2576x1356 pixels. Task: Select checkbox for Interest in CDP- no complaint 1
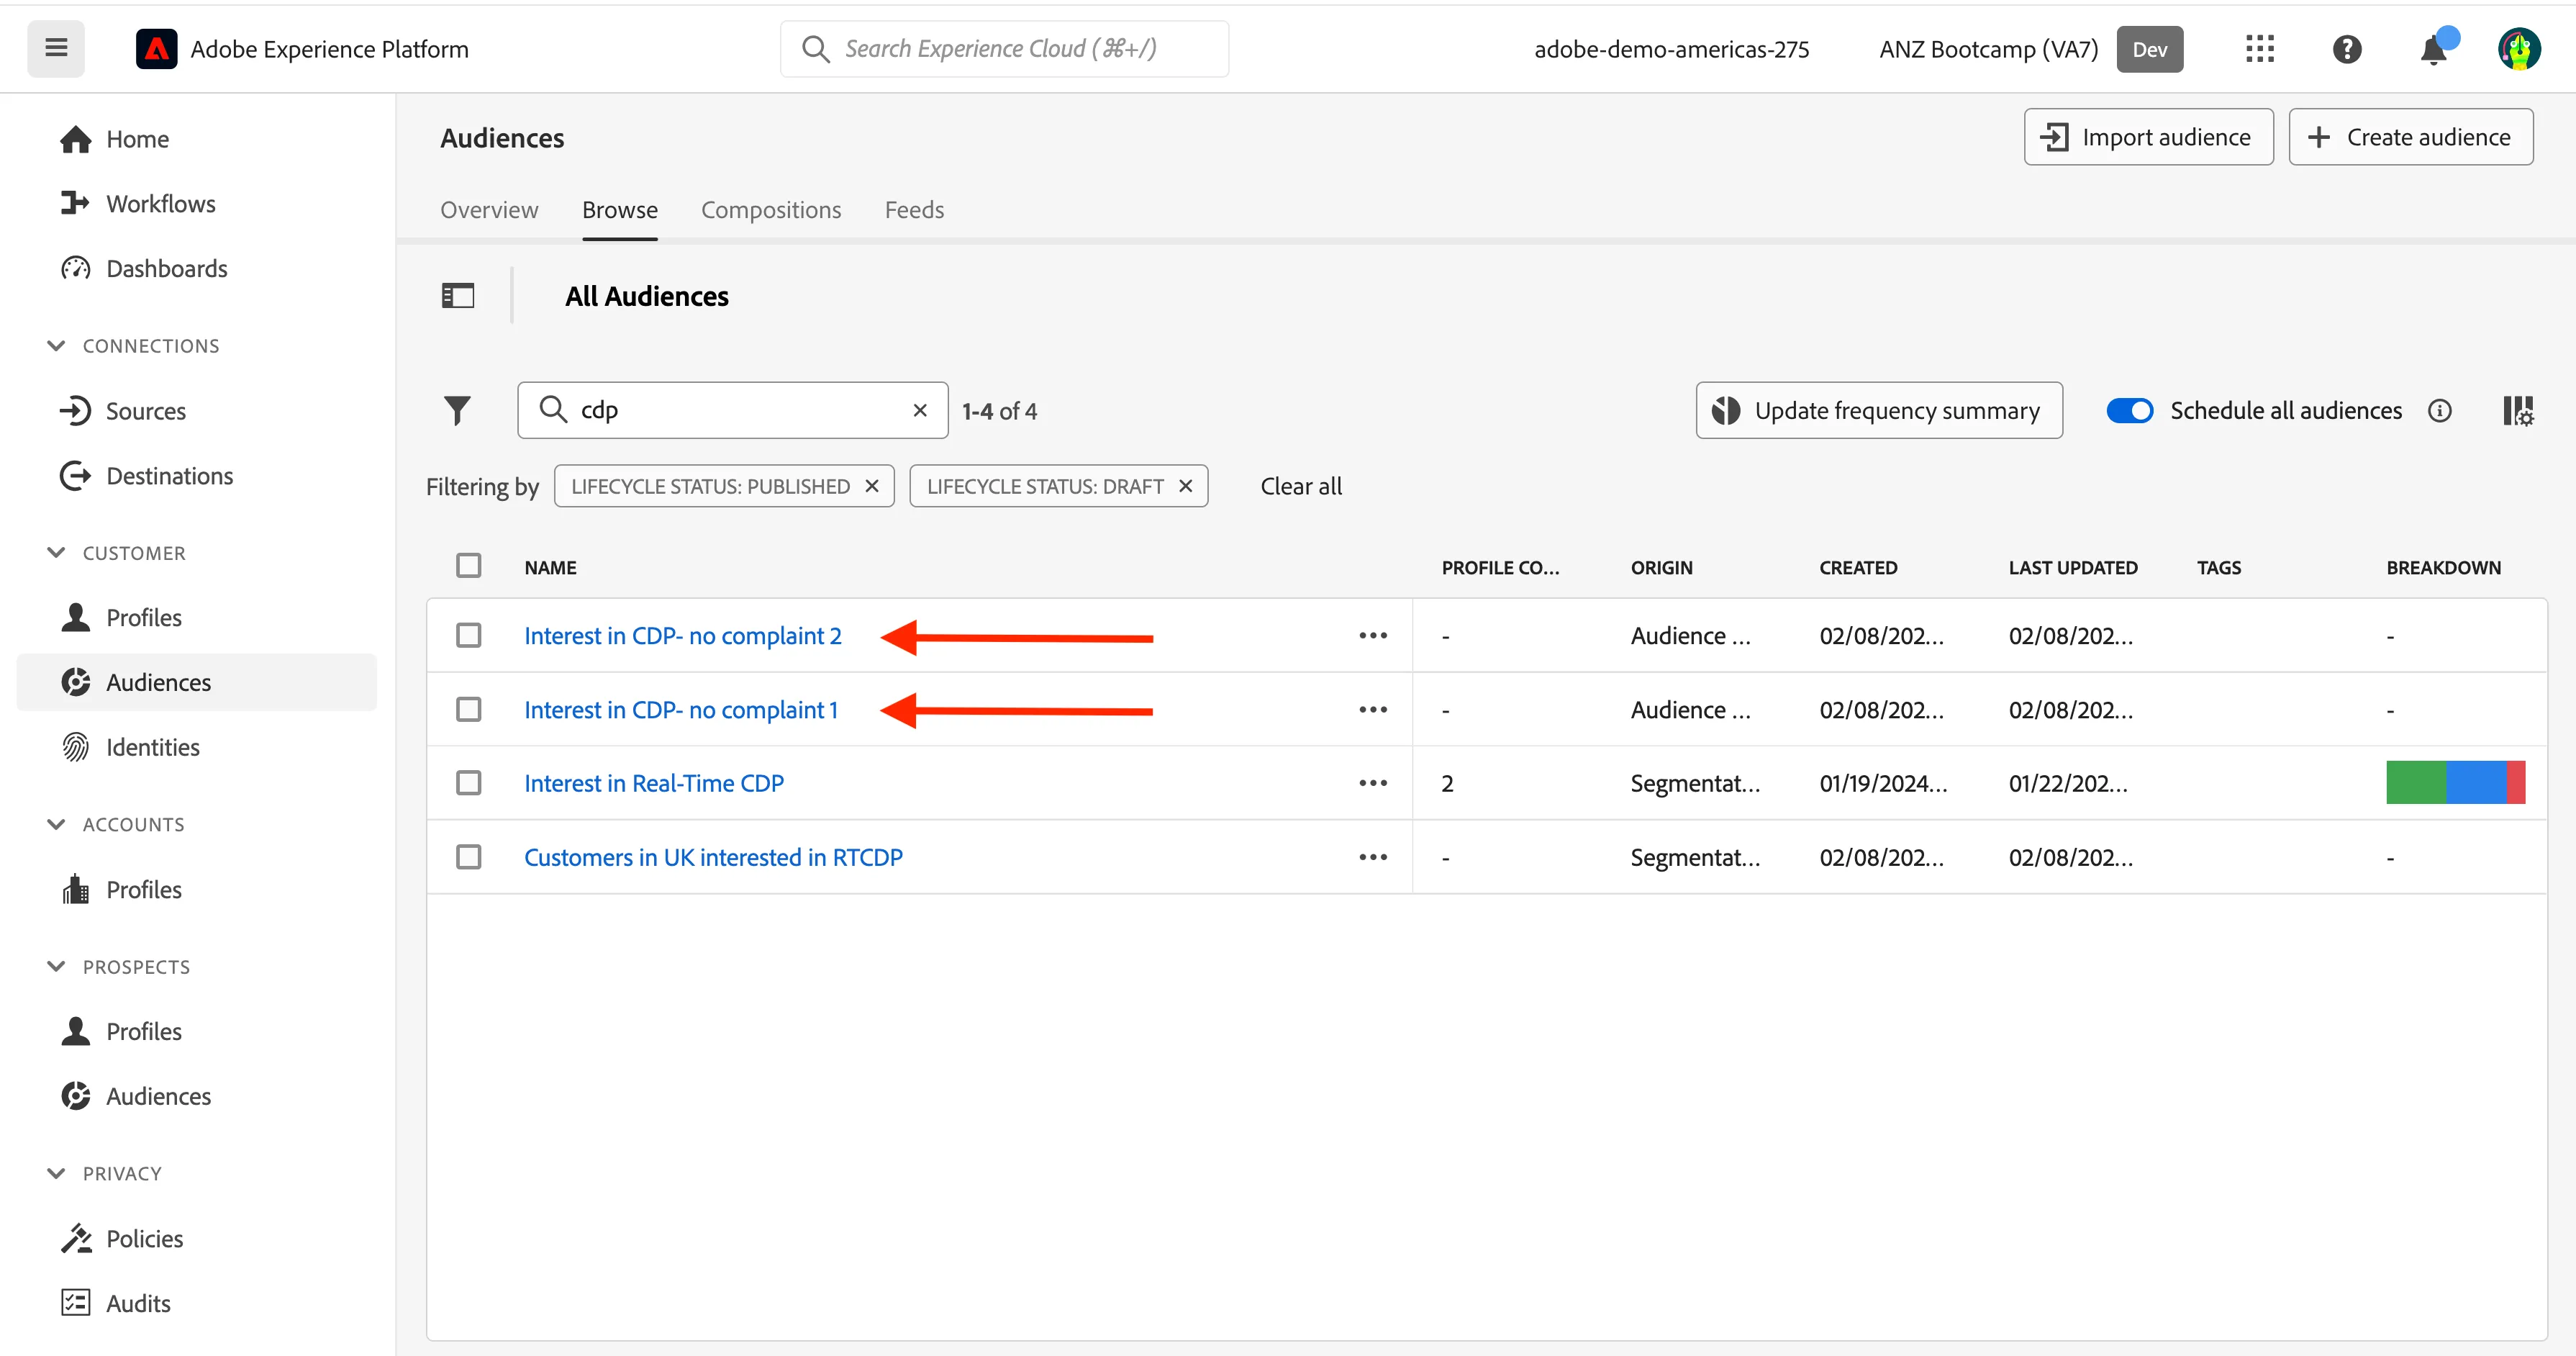click(x=468, y=710)
